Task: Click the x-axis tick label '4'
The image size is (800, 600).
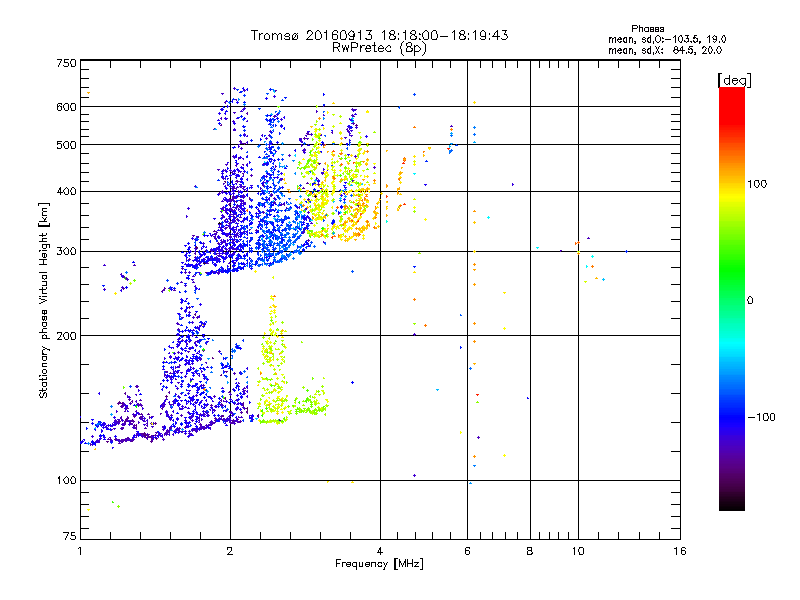Action: tap(380, 551)
